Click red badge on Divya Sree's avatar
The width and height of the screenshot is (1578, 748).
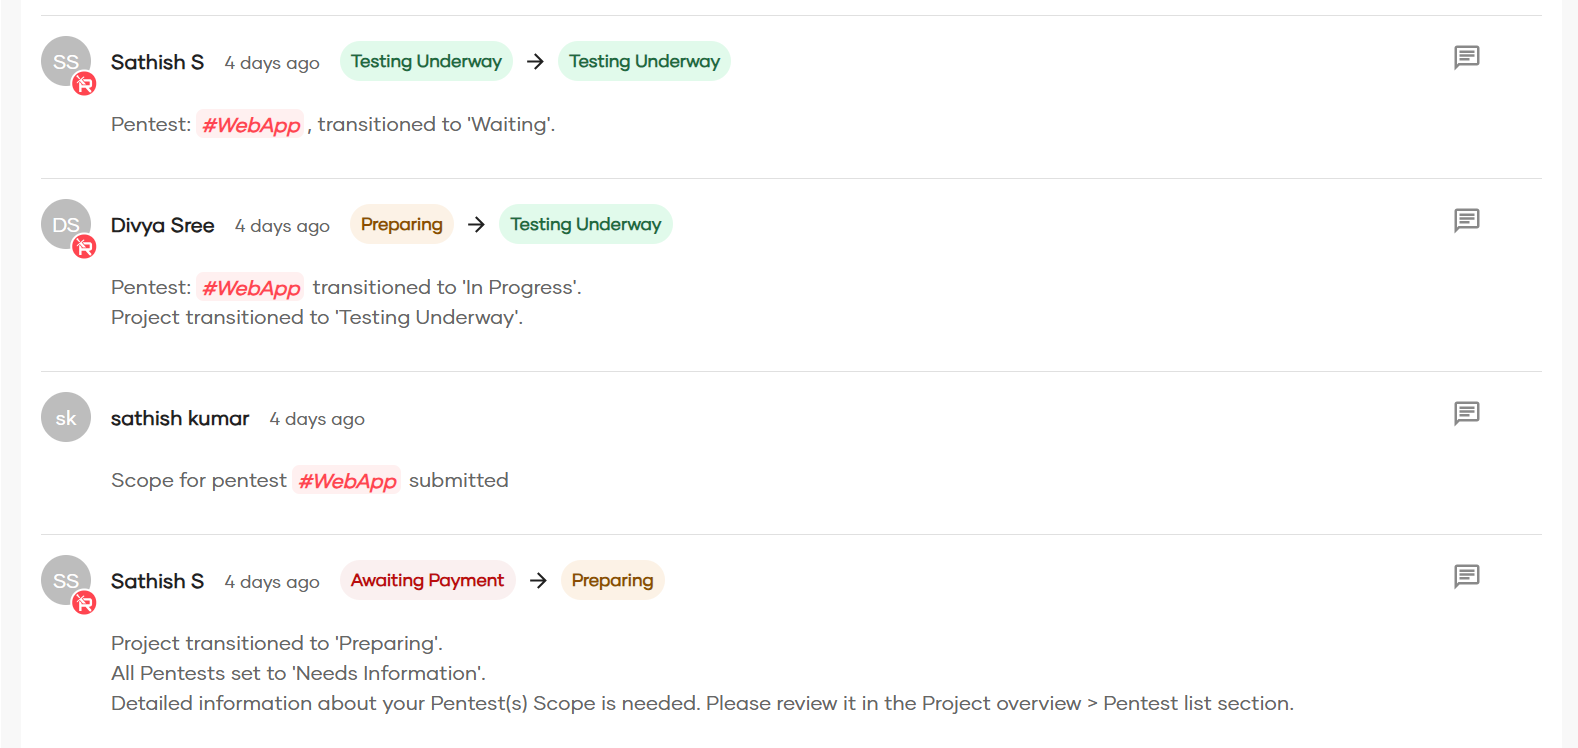click(x=85, y=247)
